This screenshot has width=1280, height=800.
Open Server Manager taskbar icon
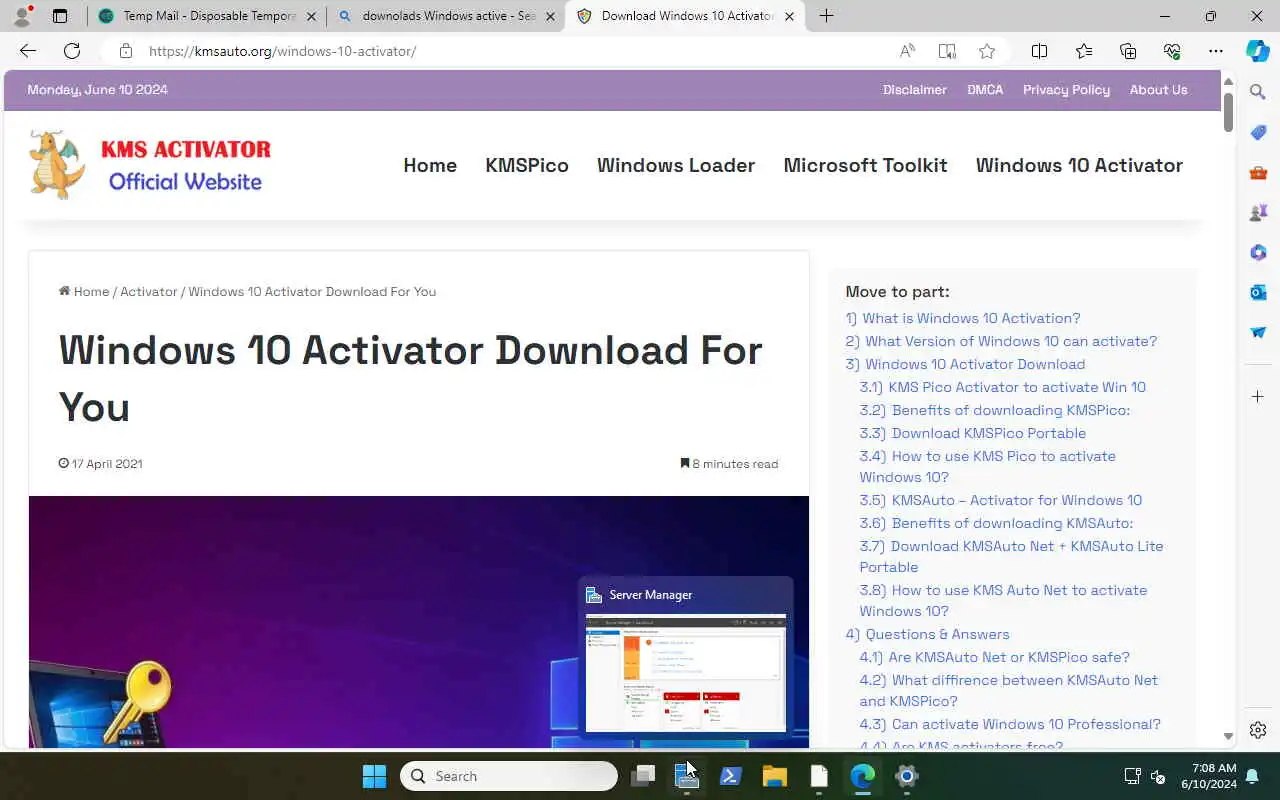(x=687, y=776)
